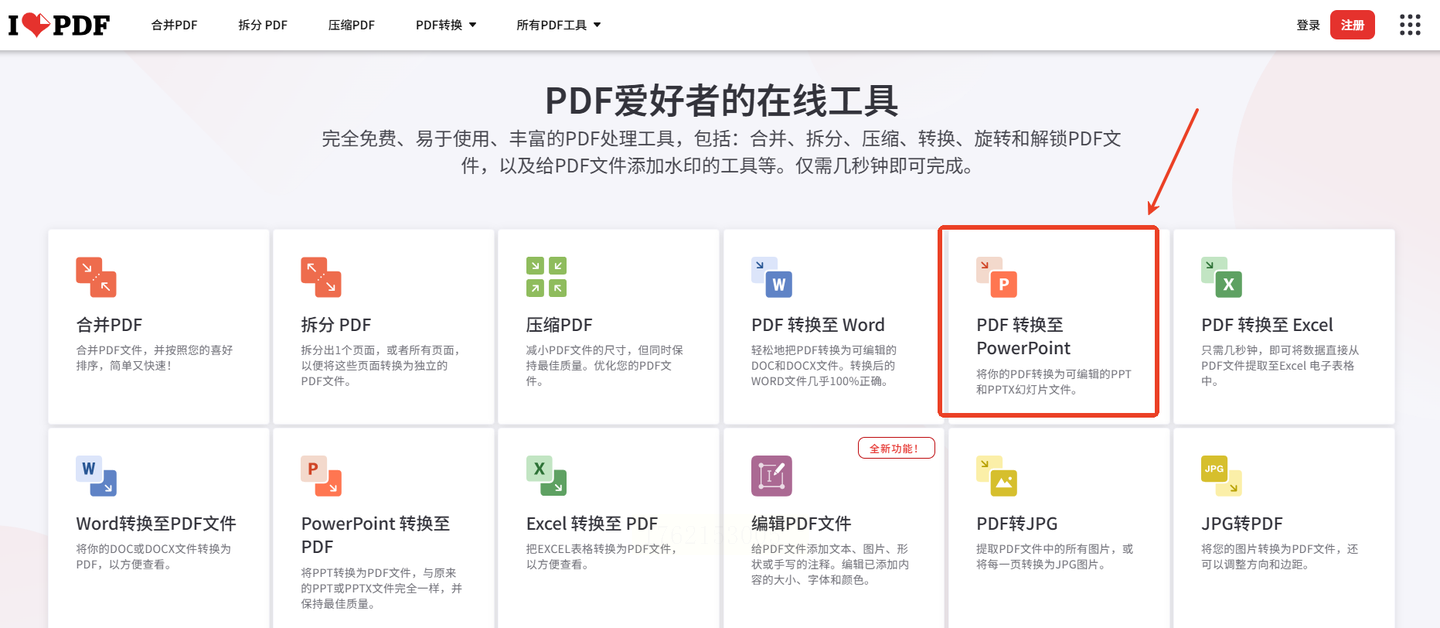This screenshot has width=1440, height=628.
Task: Open the 编辑PDF文件 card title
Action: point(801,524)
